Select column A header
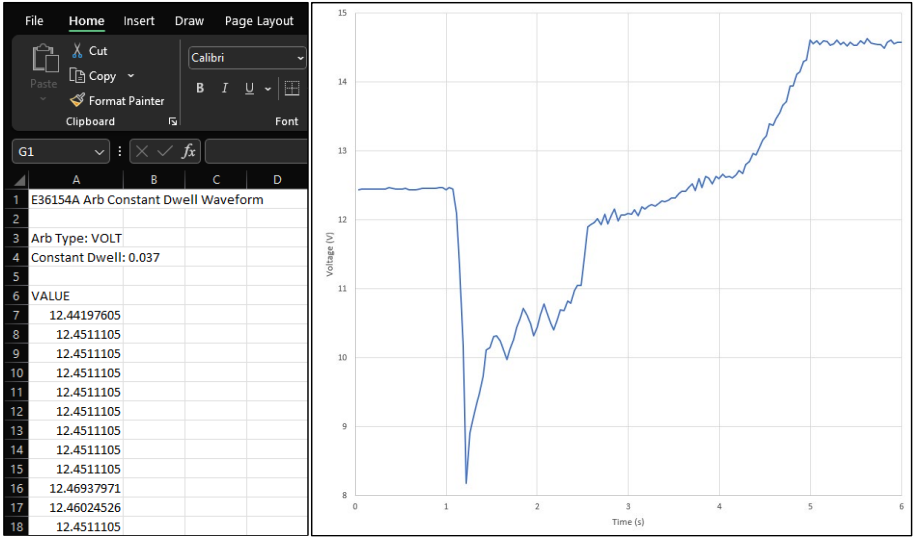 (76, 179)
